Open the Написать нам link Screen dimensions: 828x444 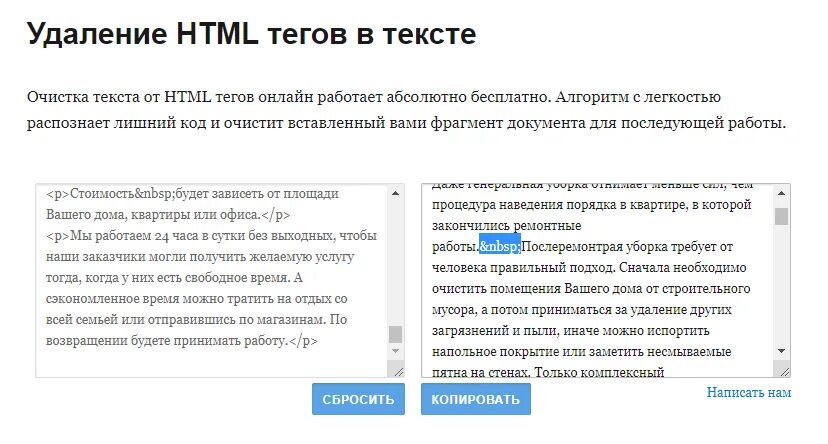tap(749, 392)
